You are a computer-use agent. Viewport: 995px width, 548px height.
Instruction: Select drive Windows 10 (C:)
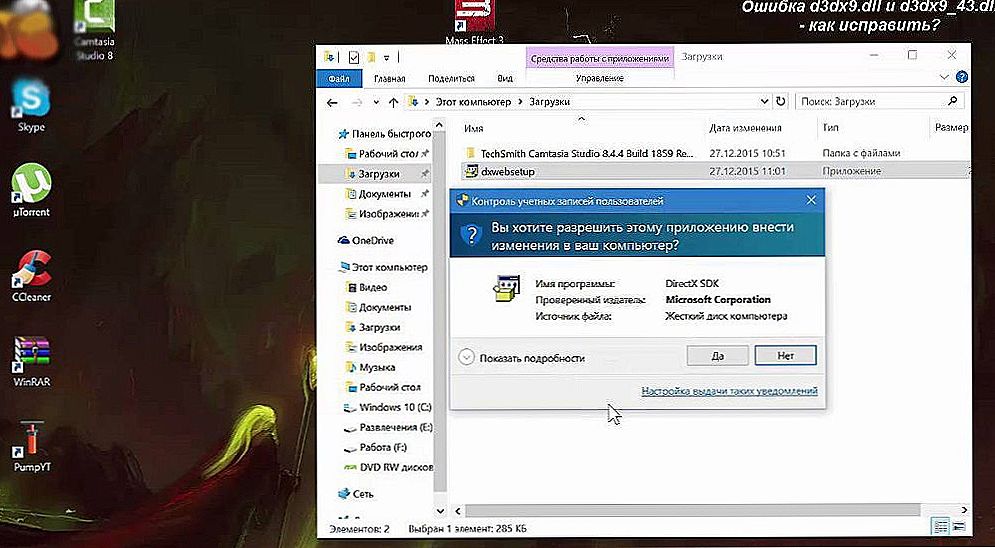(x=388, y=407)
